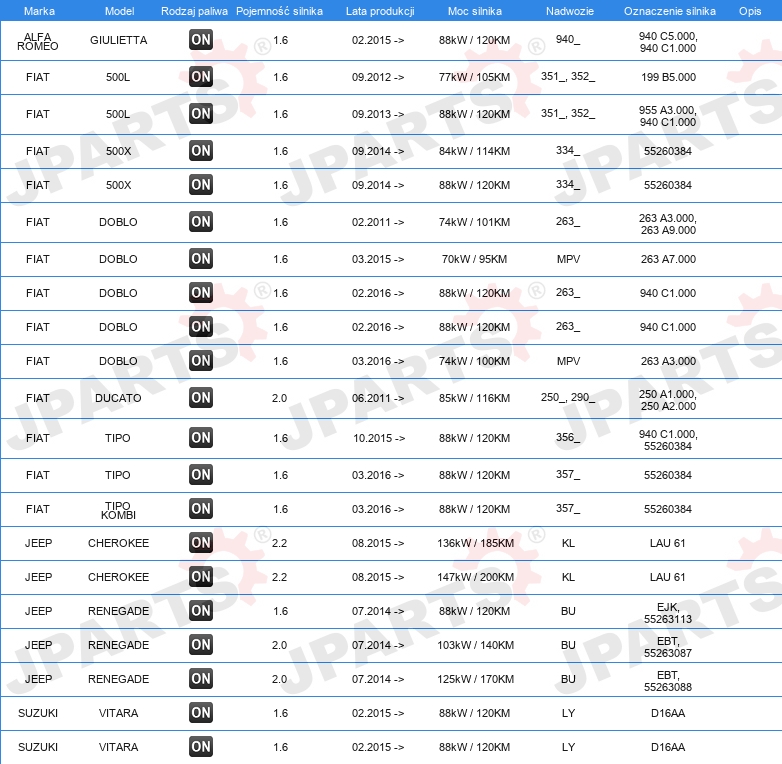The image size is (782, 764).
Task: Click the ON icon in Doblo 03.2016 row
Action: [201, 361]
